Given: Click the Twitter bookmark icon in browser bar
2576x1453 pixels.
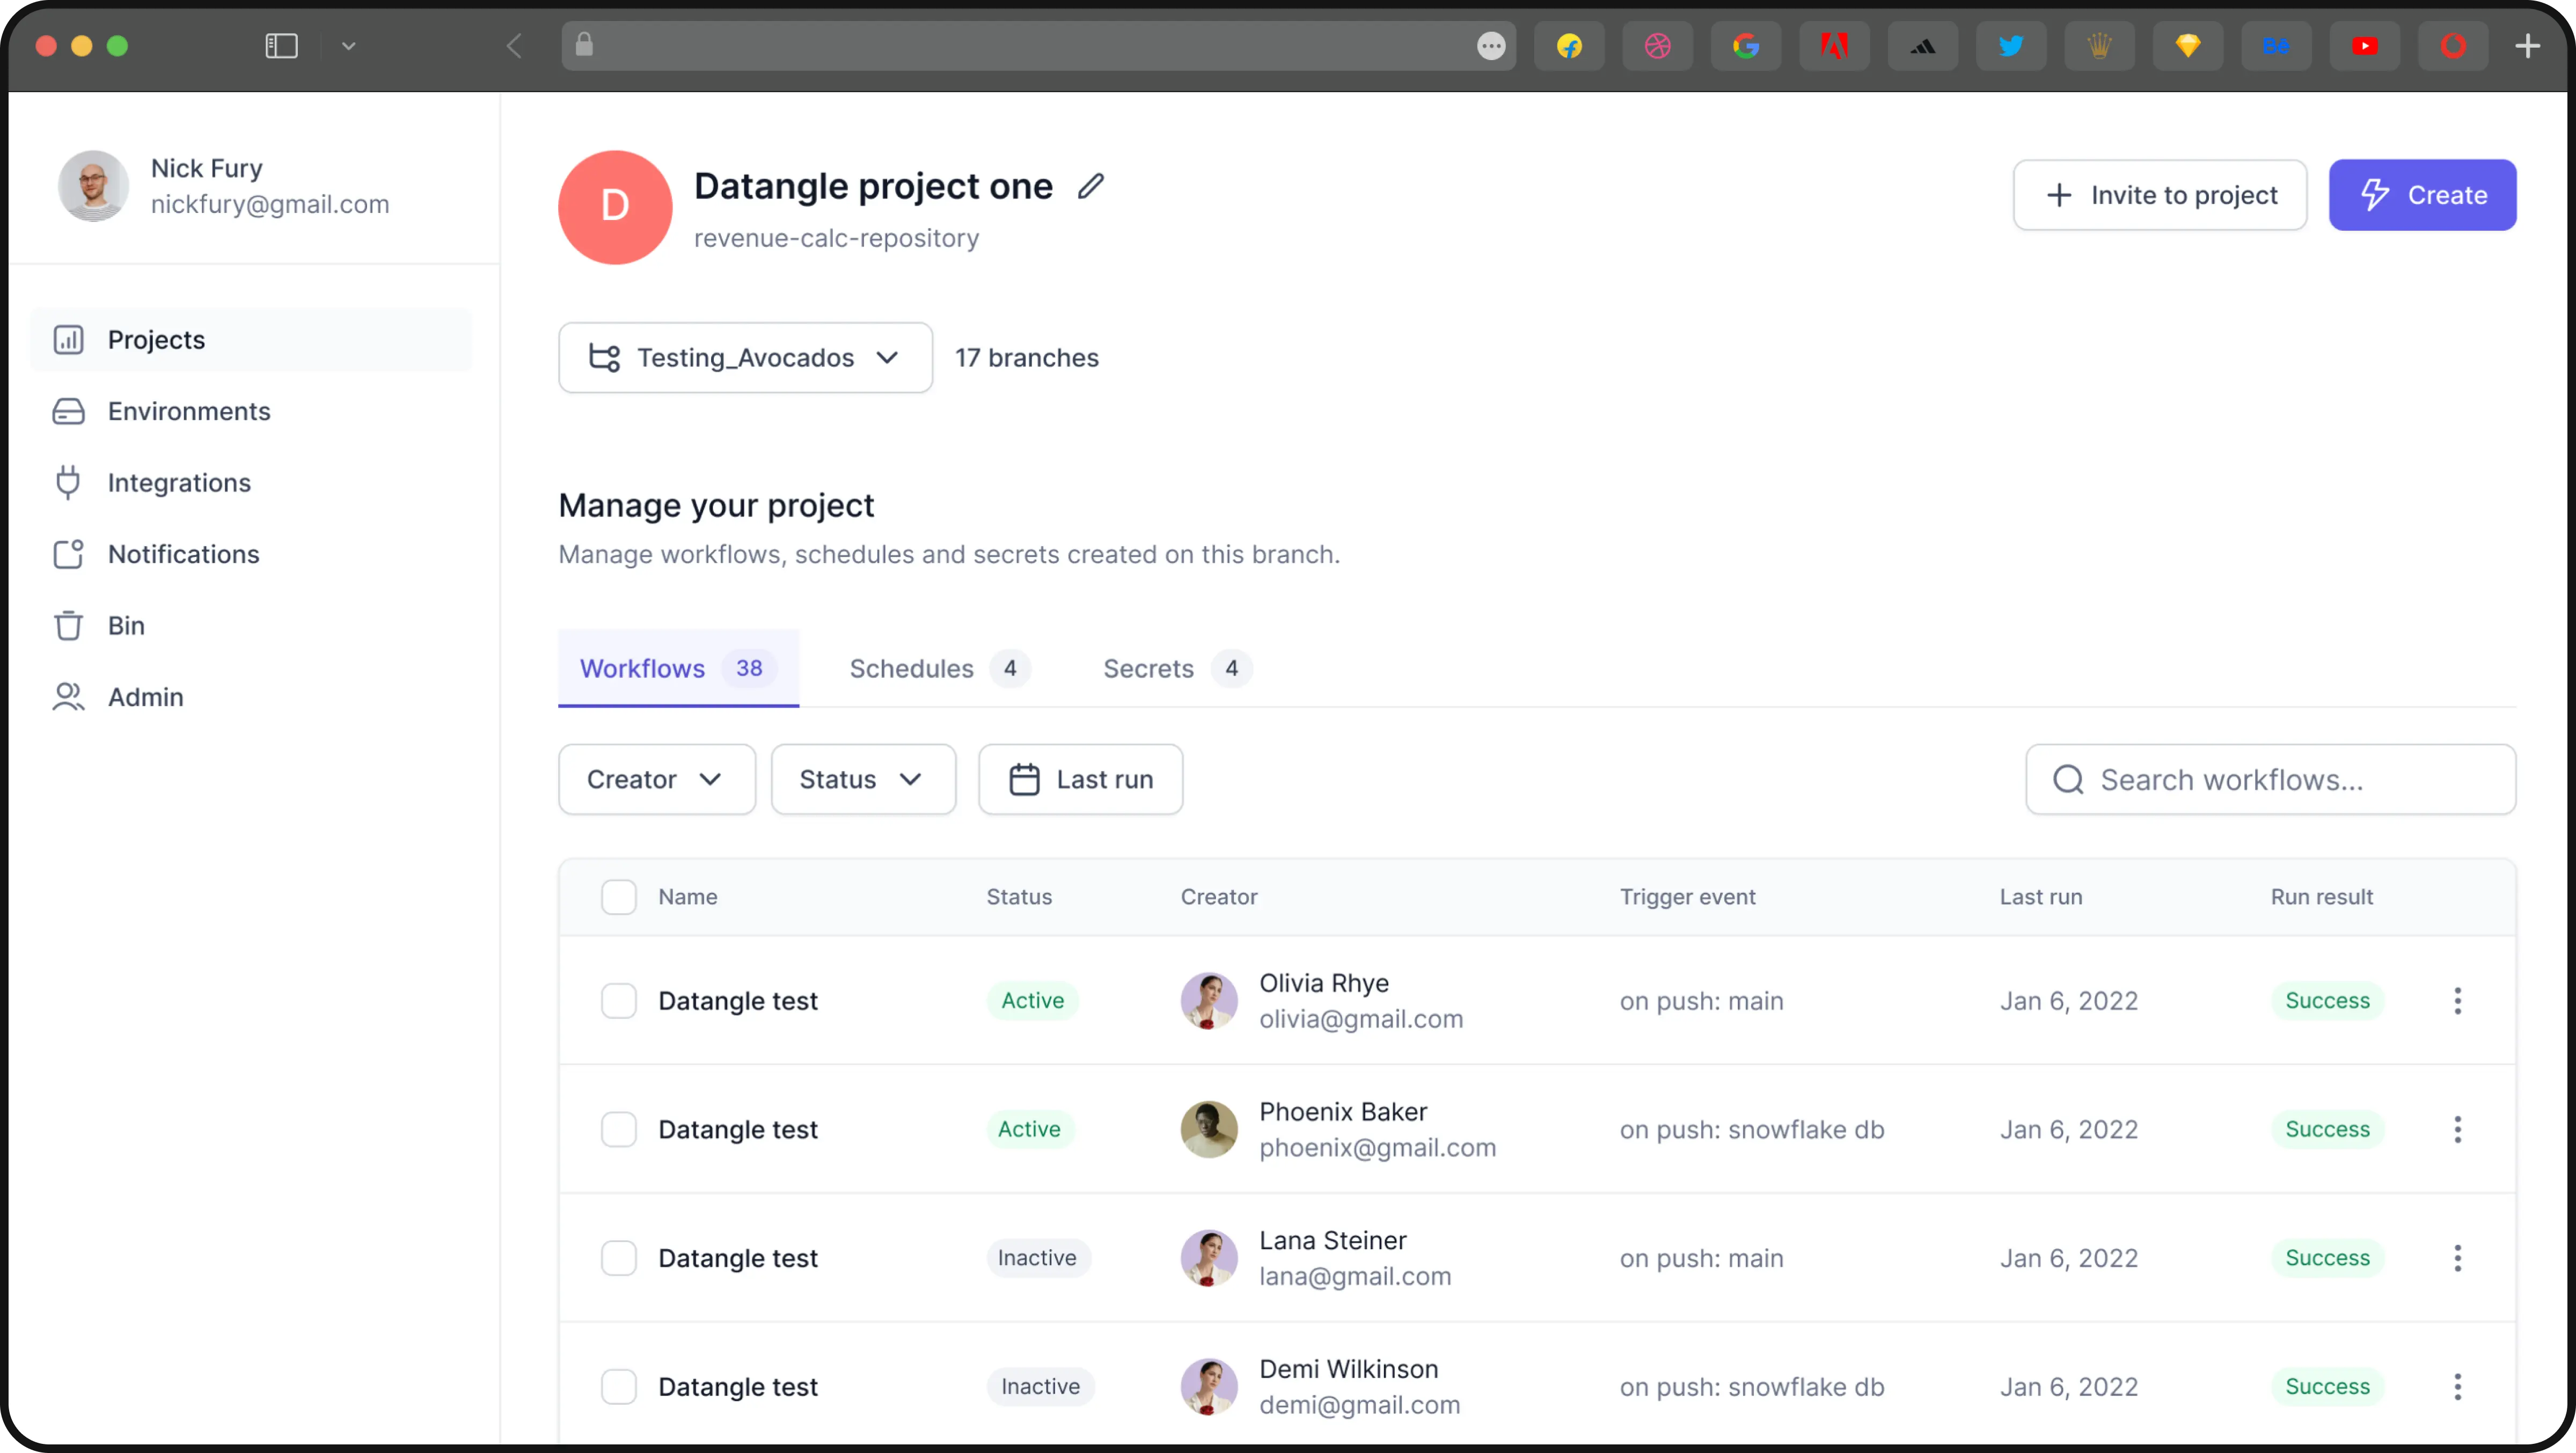Looking at the screenshot, I should (x=2010, y=46).
